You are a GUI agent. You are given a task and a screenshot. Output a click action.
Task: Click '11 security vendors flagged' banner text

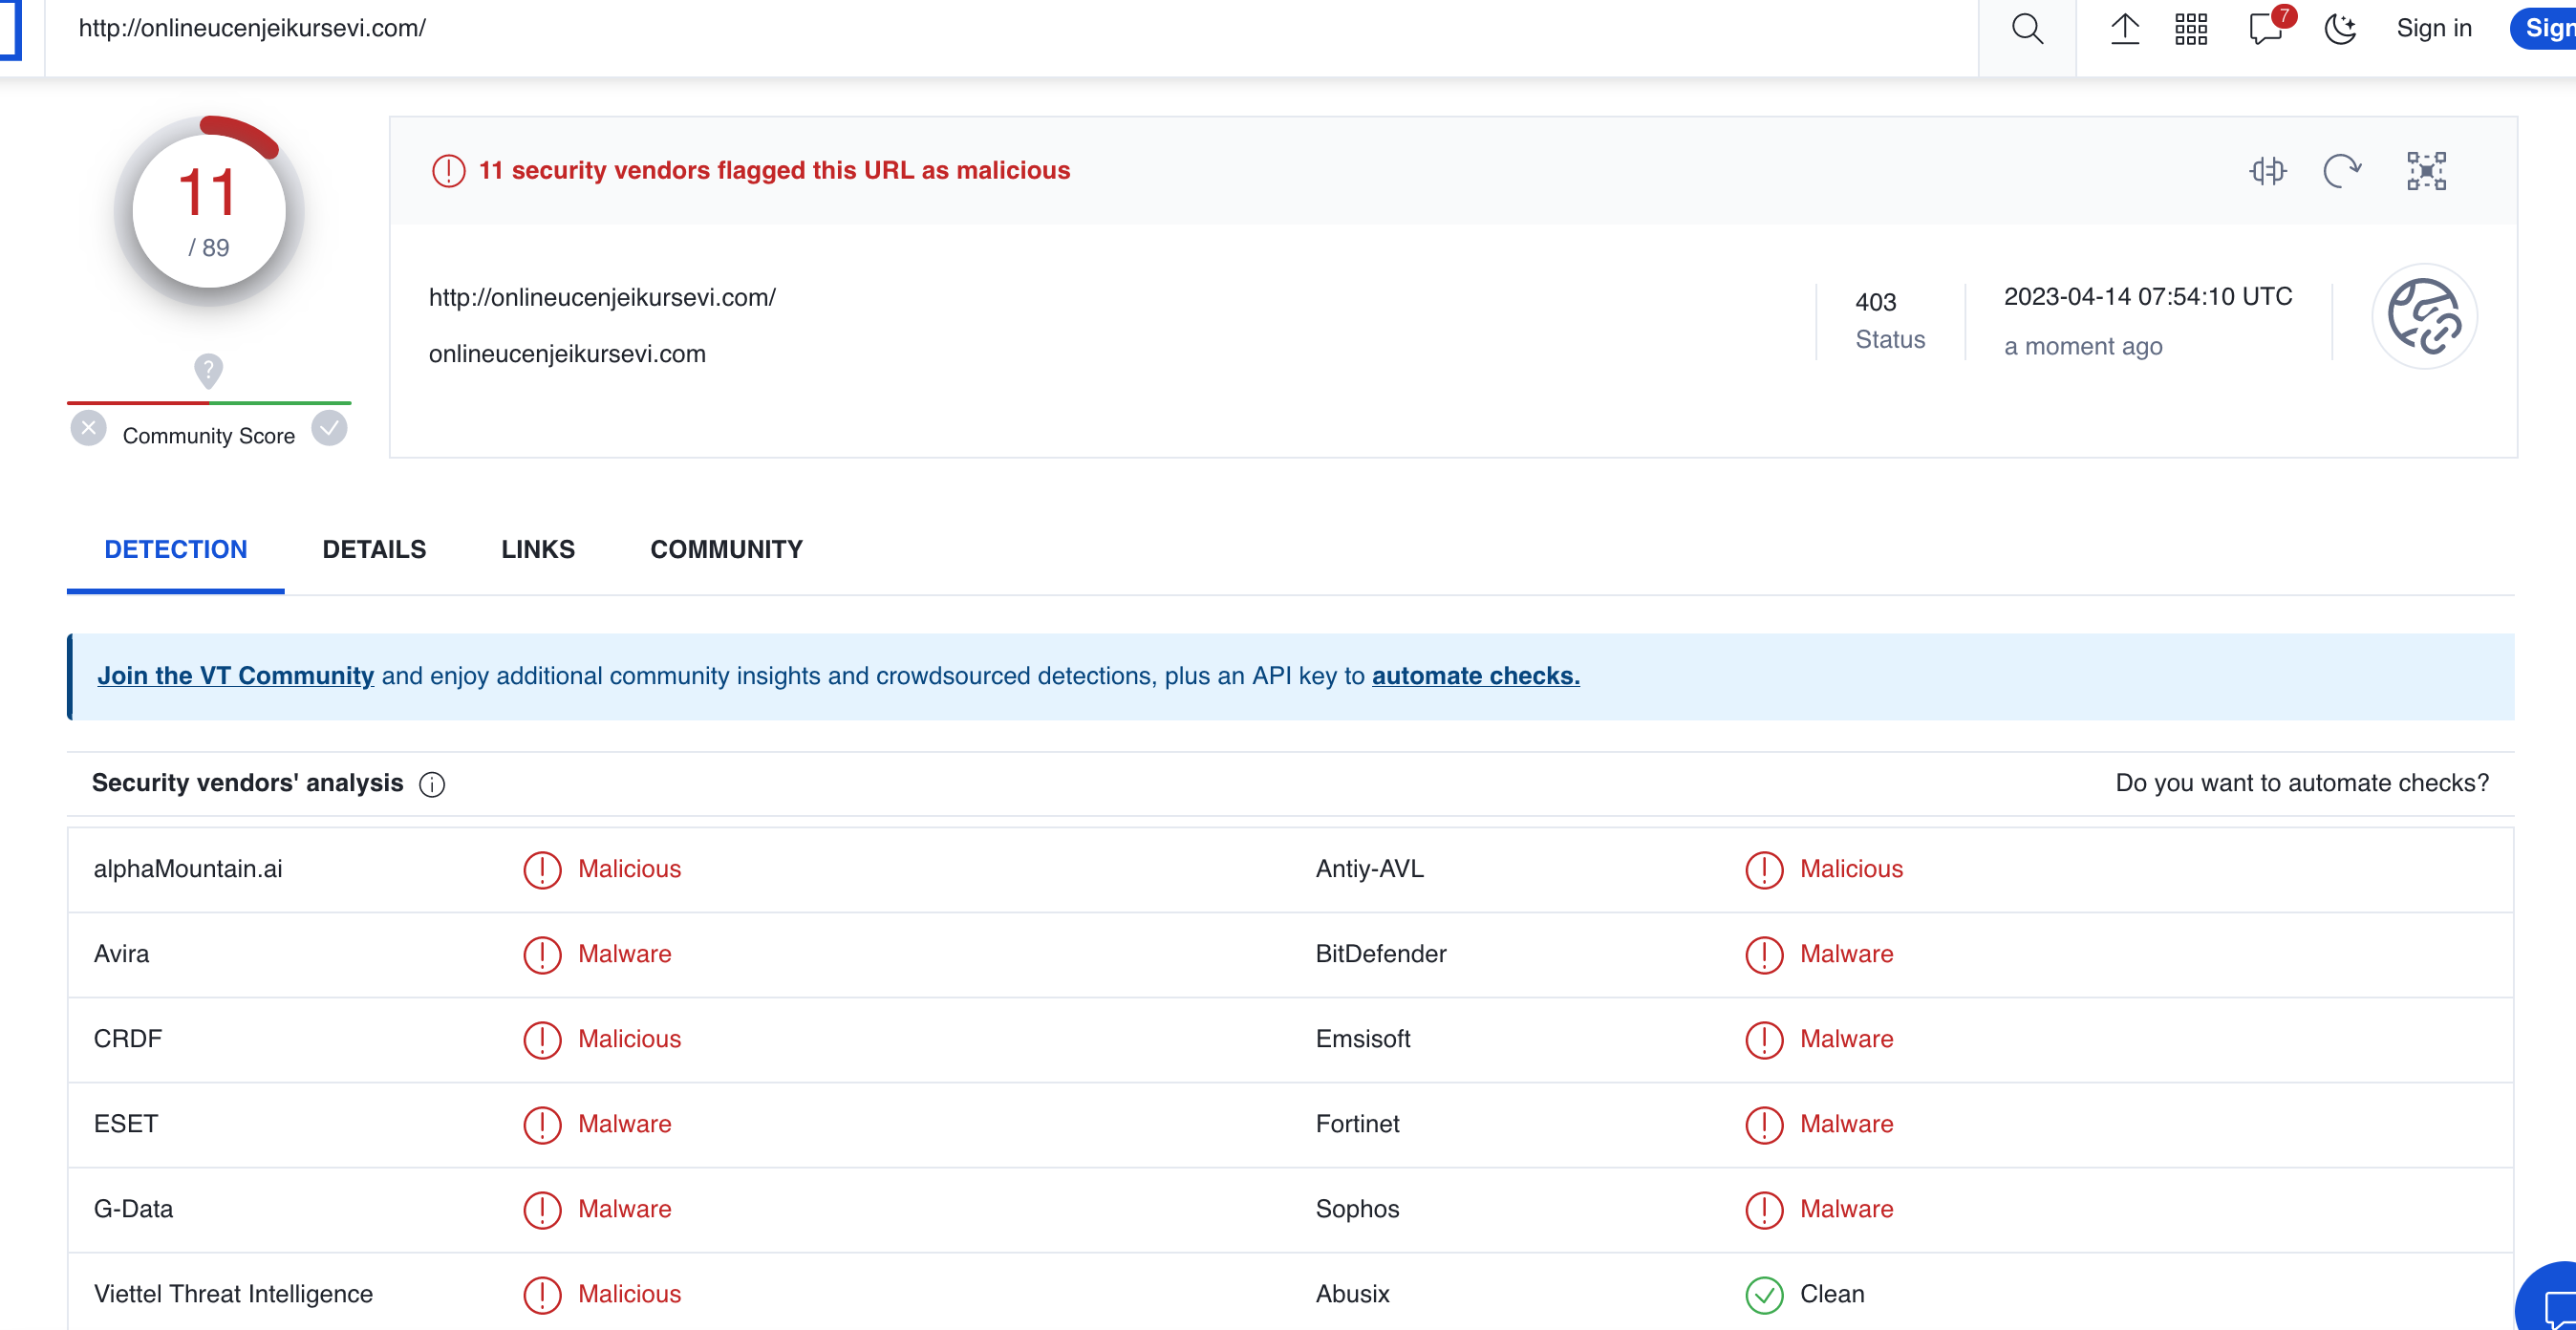point(774,170)
